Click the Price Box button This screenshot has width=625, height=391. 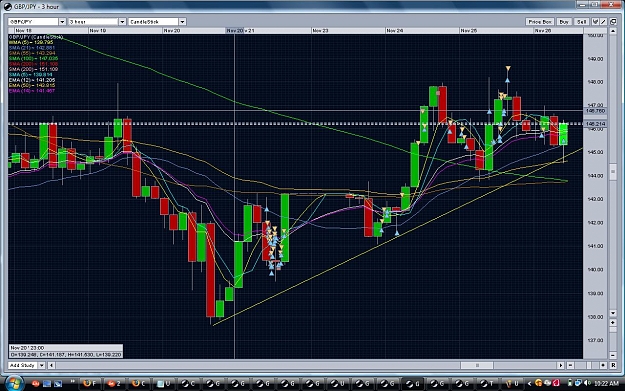(x=540, y=22)
